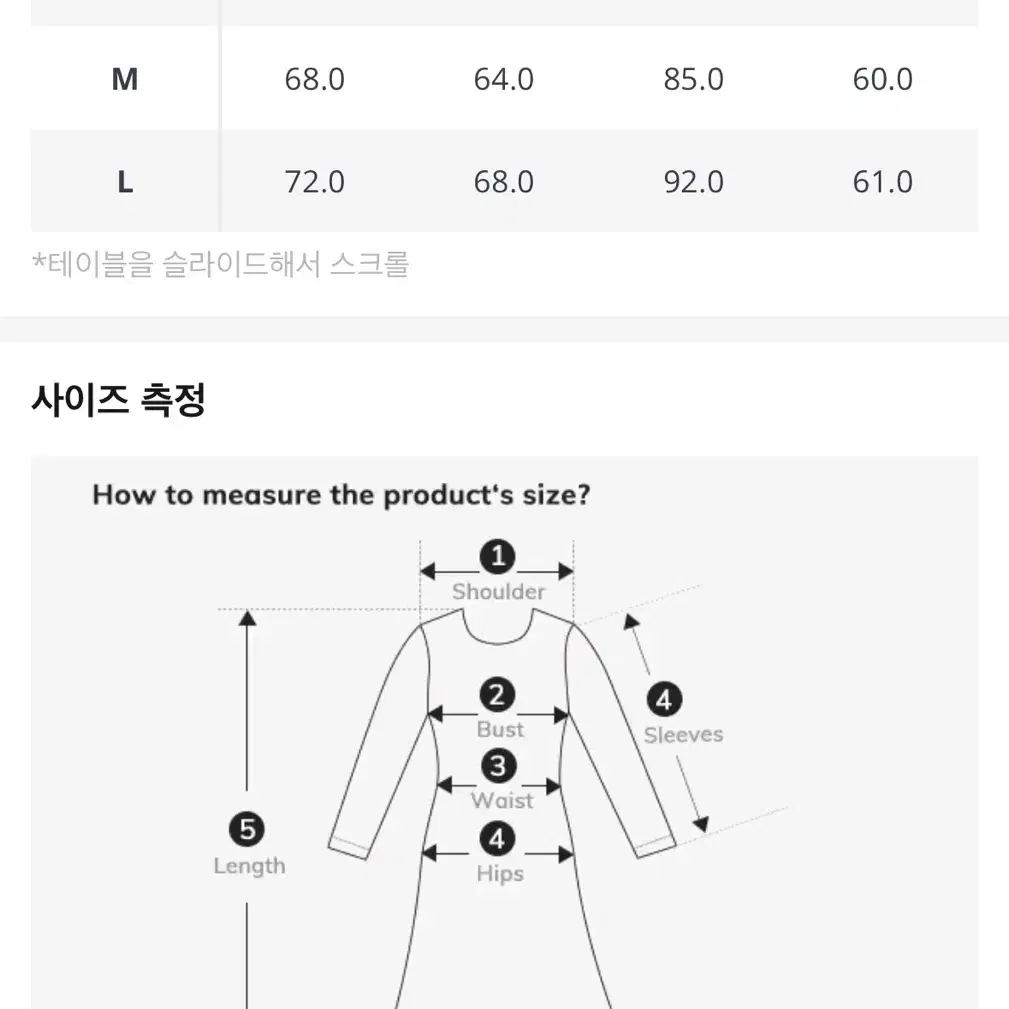Image resolution: width=1009 pixels, height=1009 pixels.
Task: Click the number 1 Shoulder marker
Action: pyautogui.click(x=497, y=557)
